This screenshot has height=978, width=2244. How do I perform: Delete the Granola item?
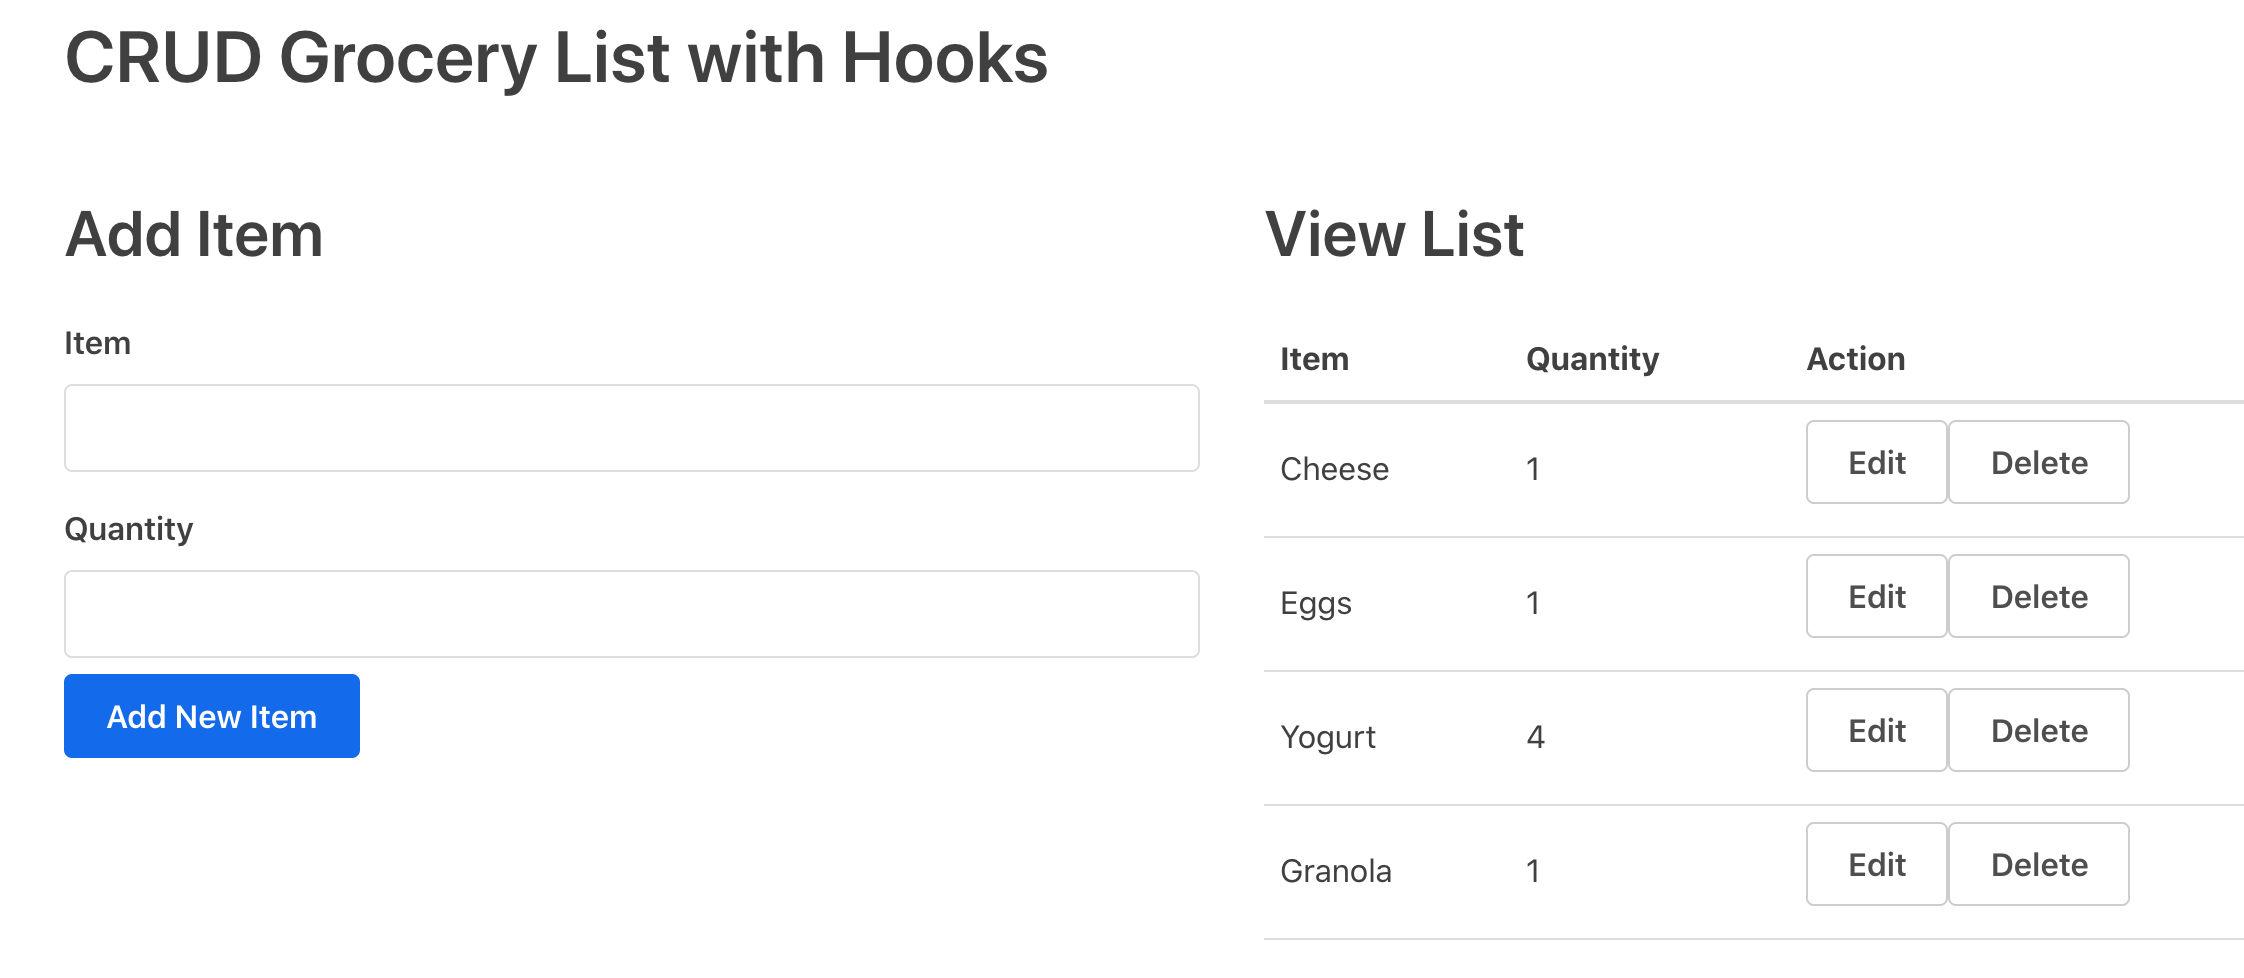[2038, 864]
